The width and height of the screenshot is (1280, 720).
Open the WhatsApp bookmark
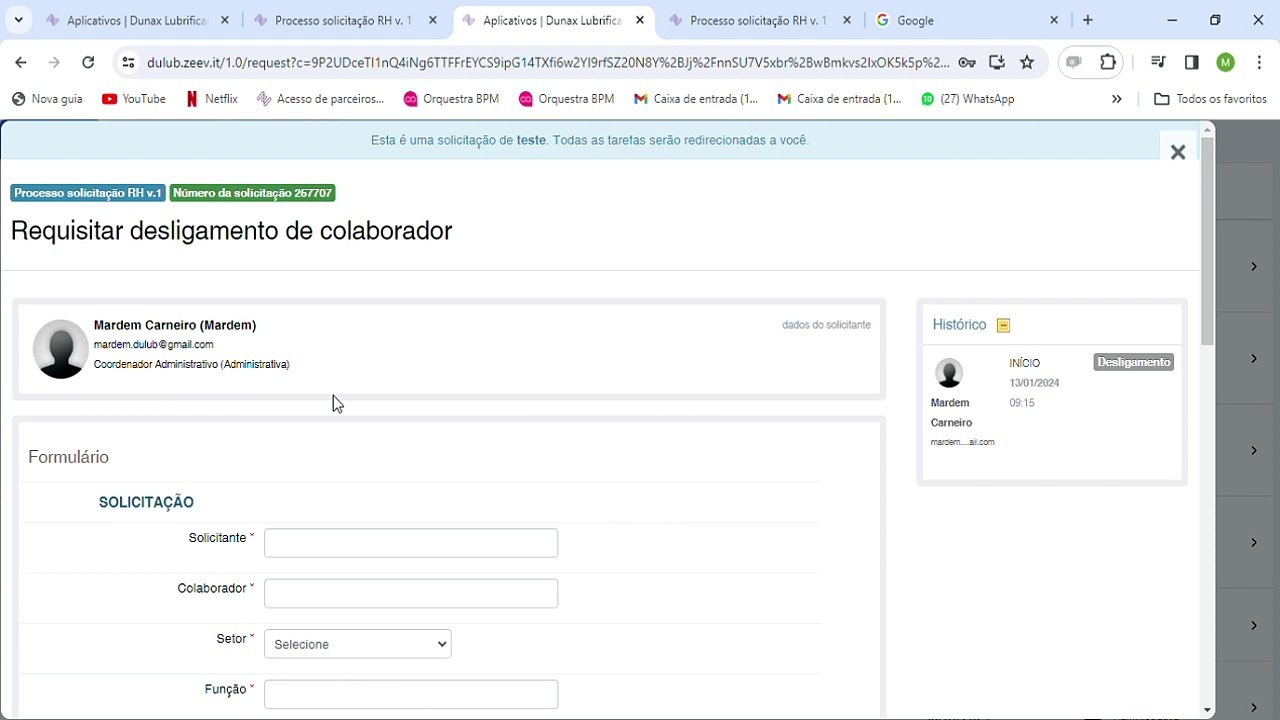[967, 99]
